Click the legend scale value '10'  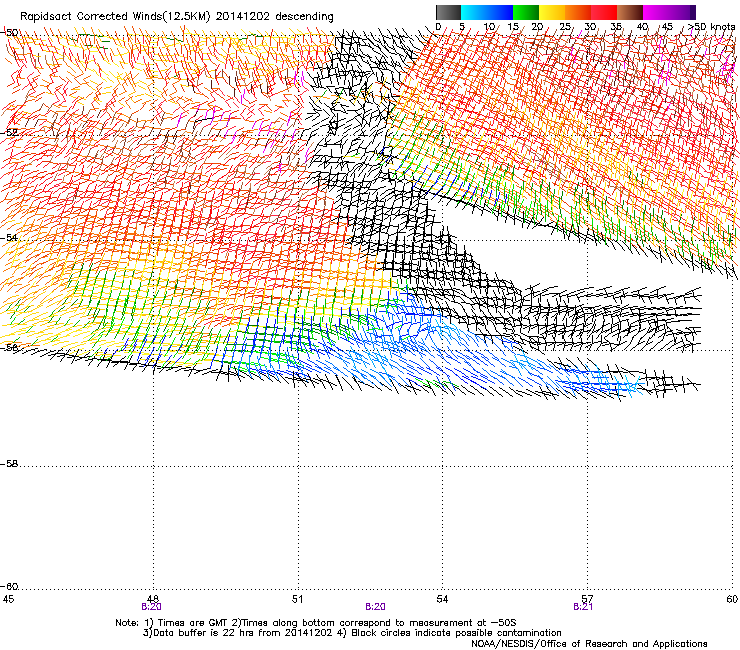tap(489, 27)
